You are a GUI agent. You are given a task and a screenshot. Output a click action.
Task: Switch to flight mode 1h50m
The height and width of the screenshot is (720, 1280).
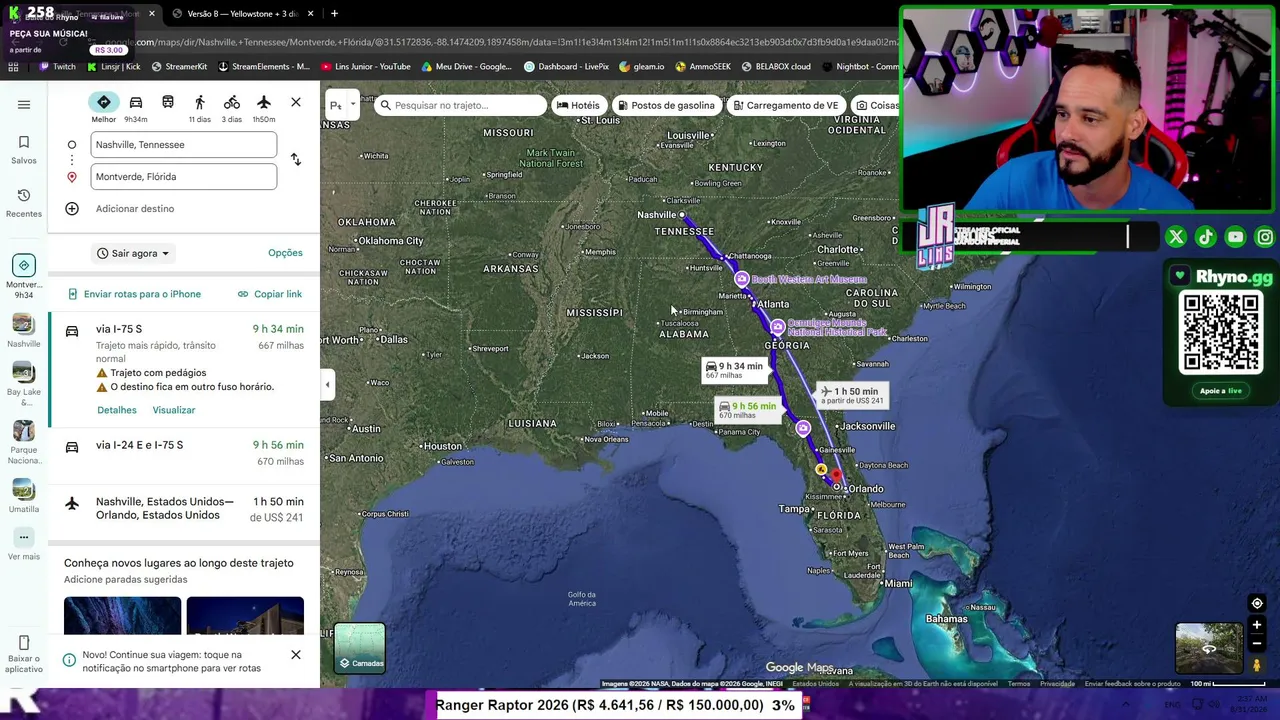point(264,108)
